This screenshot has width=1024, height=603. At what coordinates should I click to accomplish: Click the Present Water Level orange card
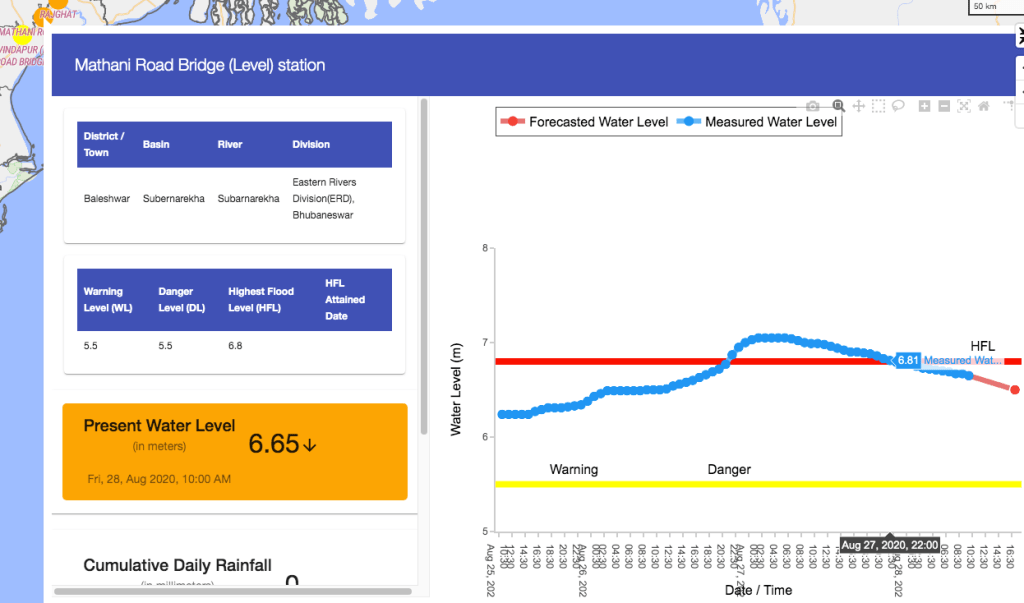[235, 451]
